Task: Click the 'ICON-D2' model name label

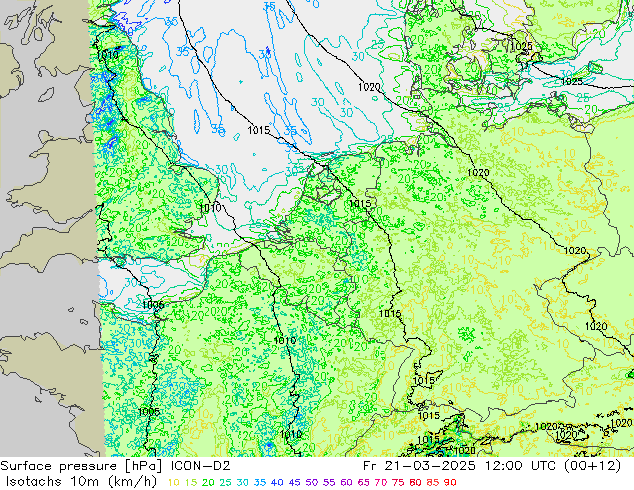Action: (x=201, y=466)
